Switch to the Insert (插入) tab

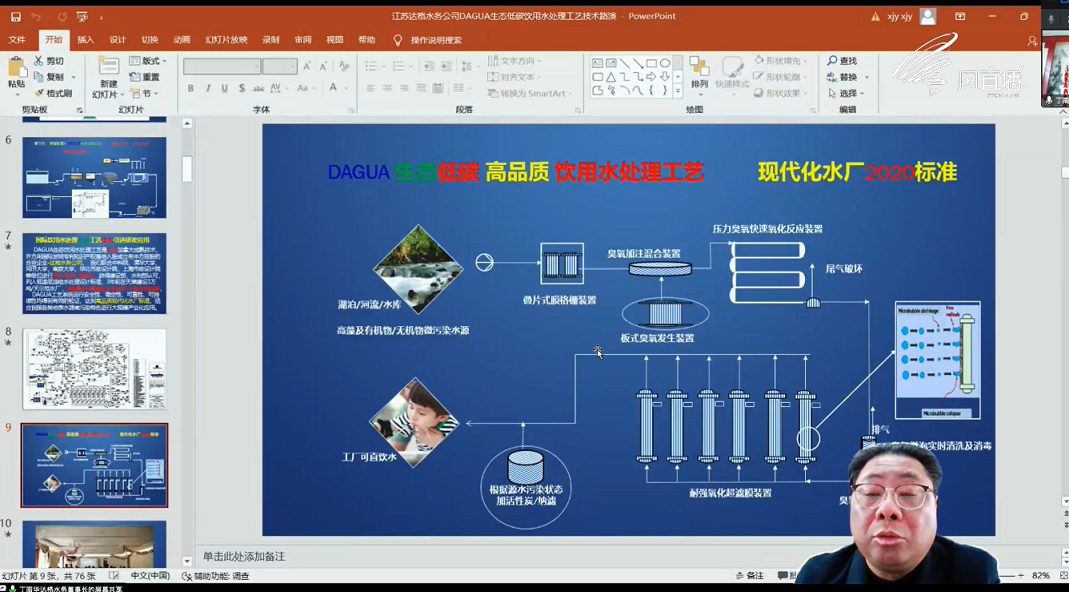pos(86,40)
